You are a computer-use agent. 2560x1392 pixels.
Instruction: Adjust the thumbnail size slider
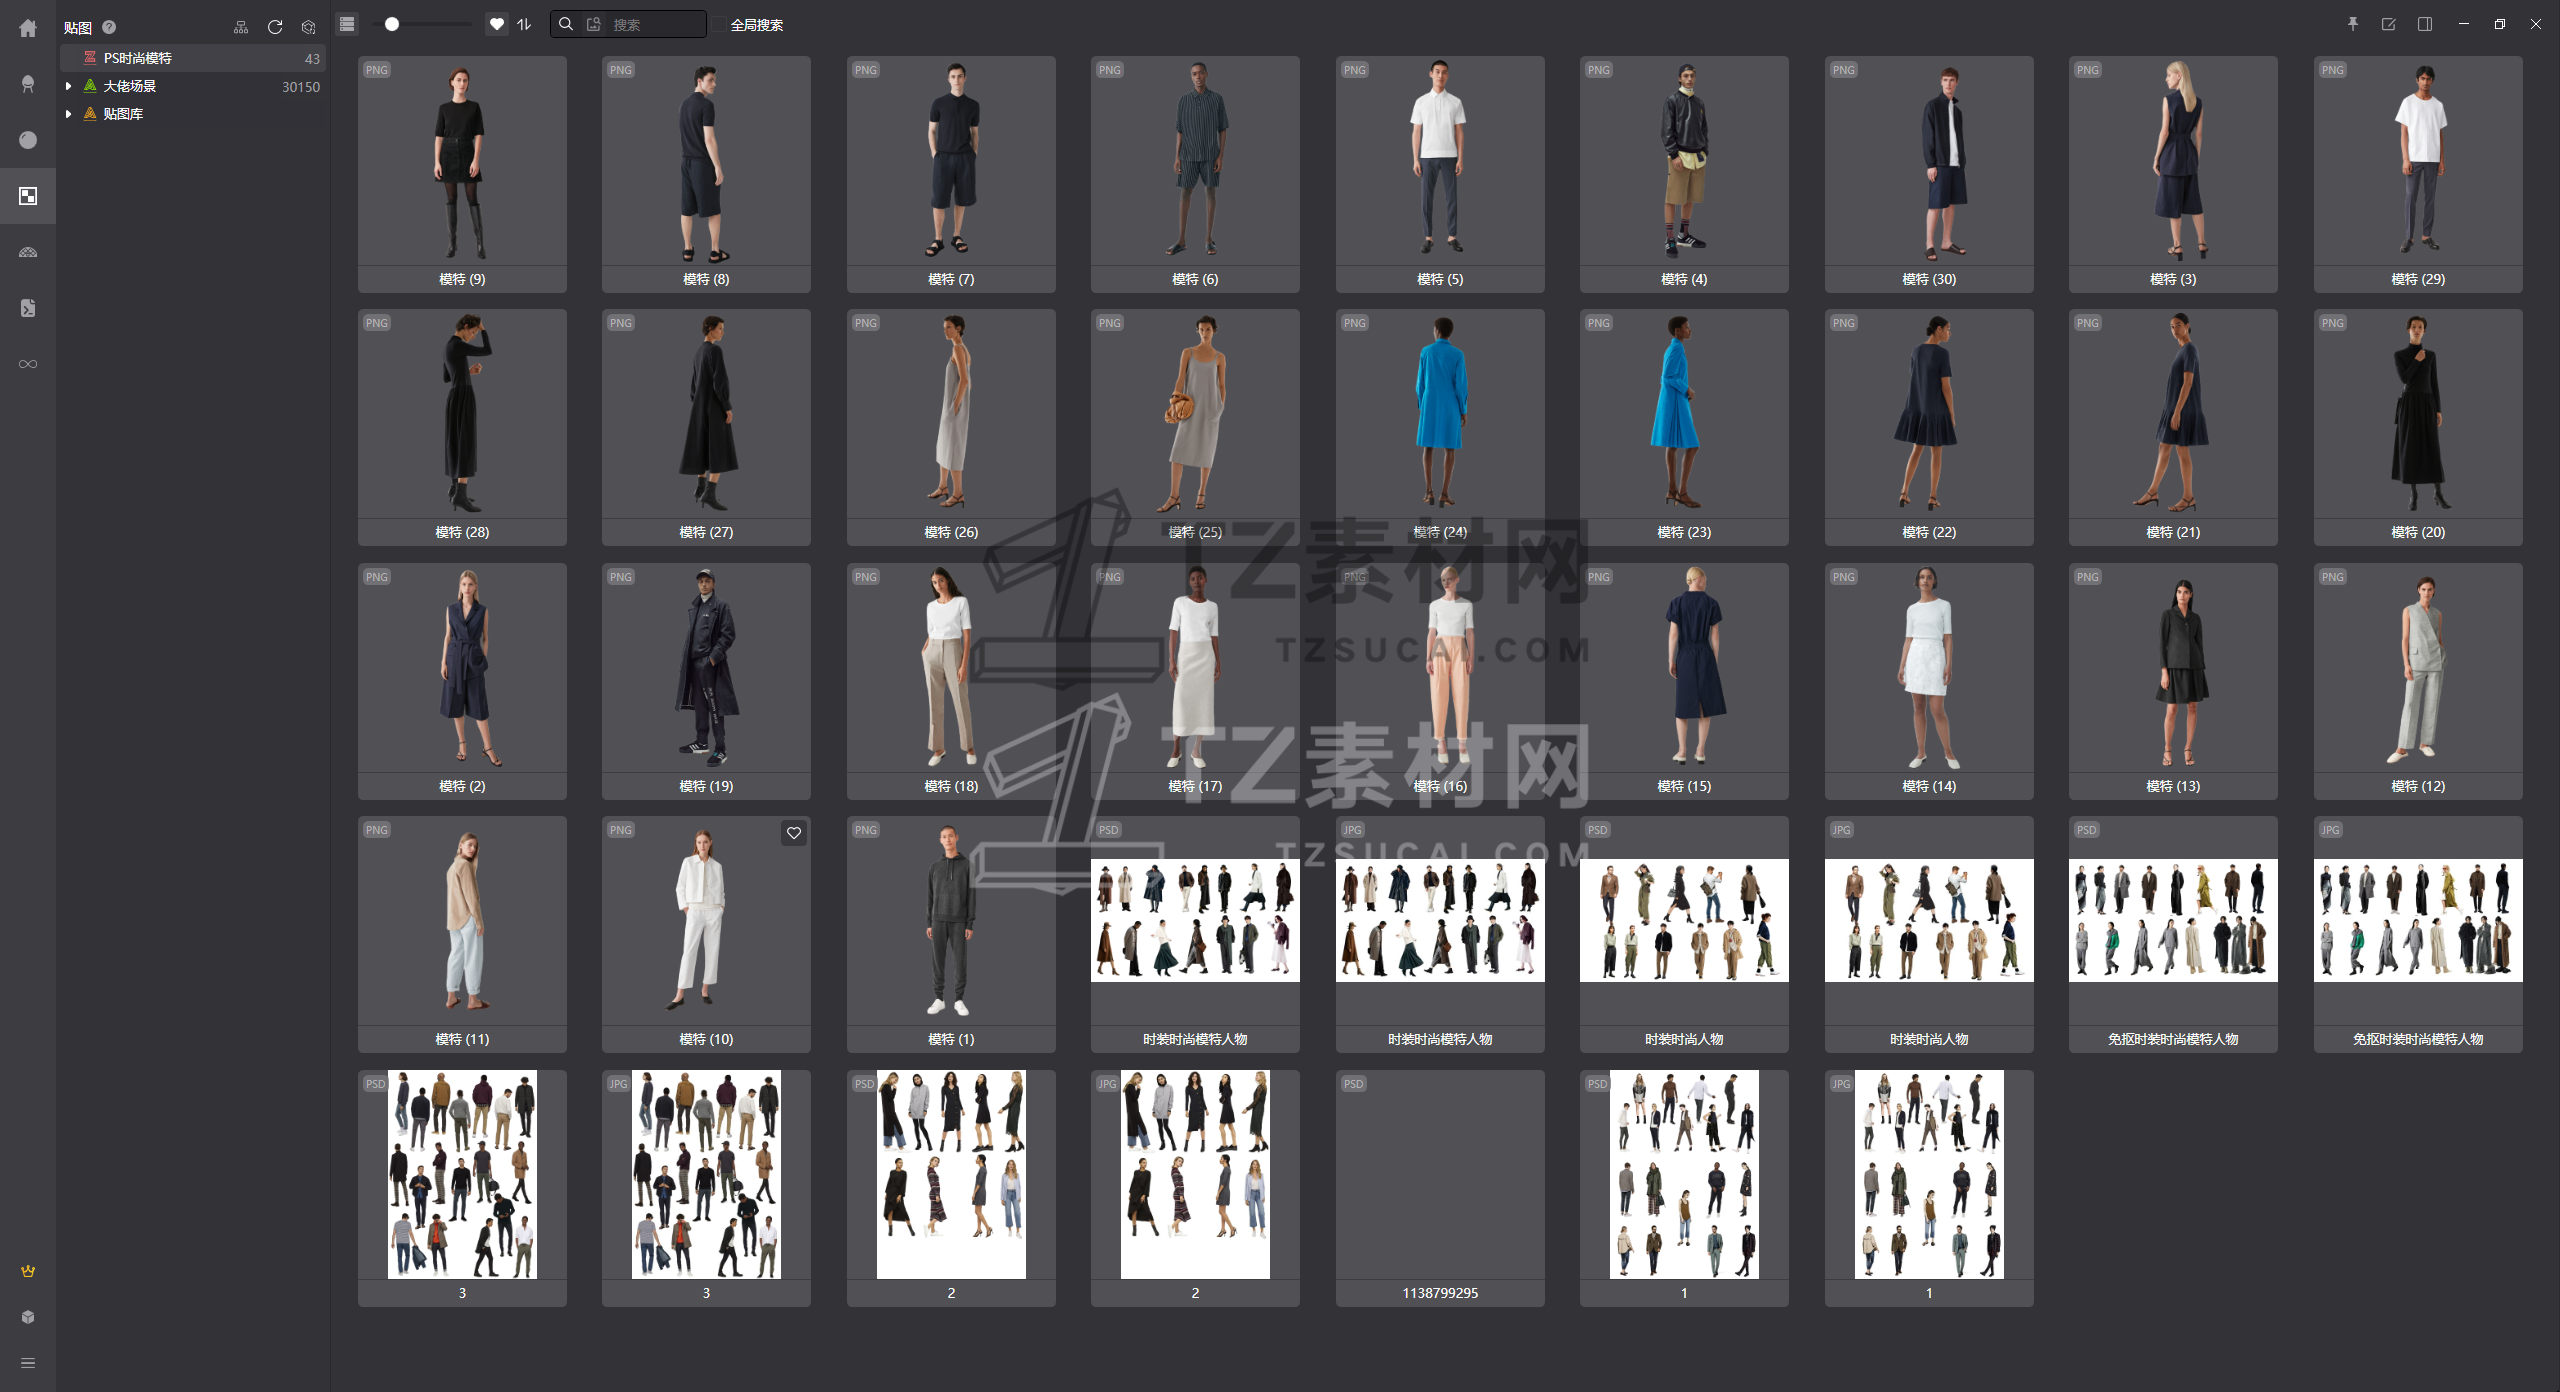click(x=392, y=24)
